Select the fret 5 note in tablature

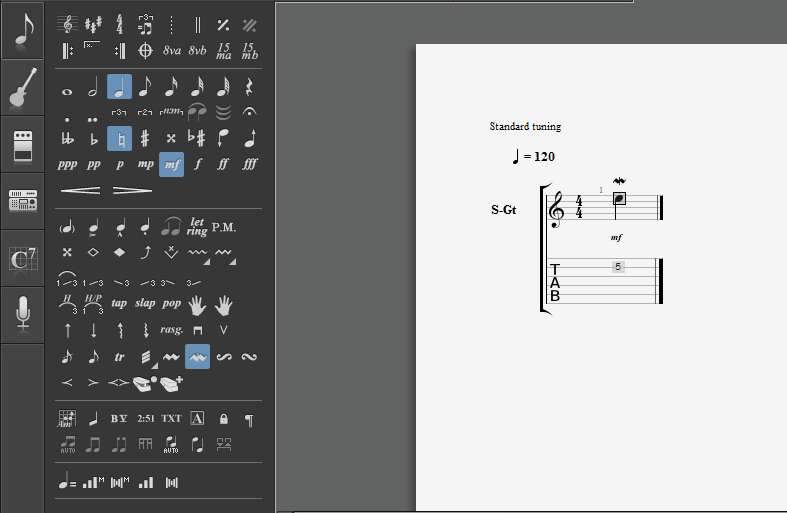[619, 266]
